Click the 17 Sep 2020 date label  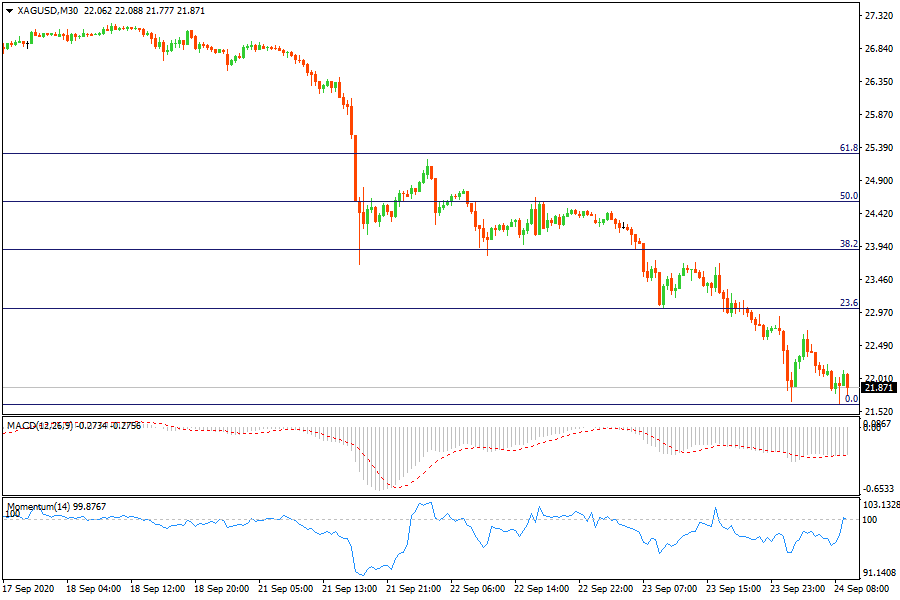click(28, 588)
